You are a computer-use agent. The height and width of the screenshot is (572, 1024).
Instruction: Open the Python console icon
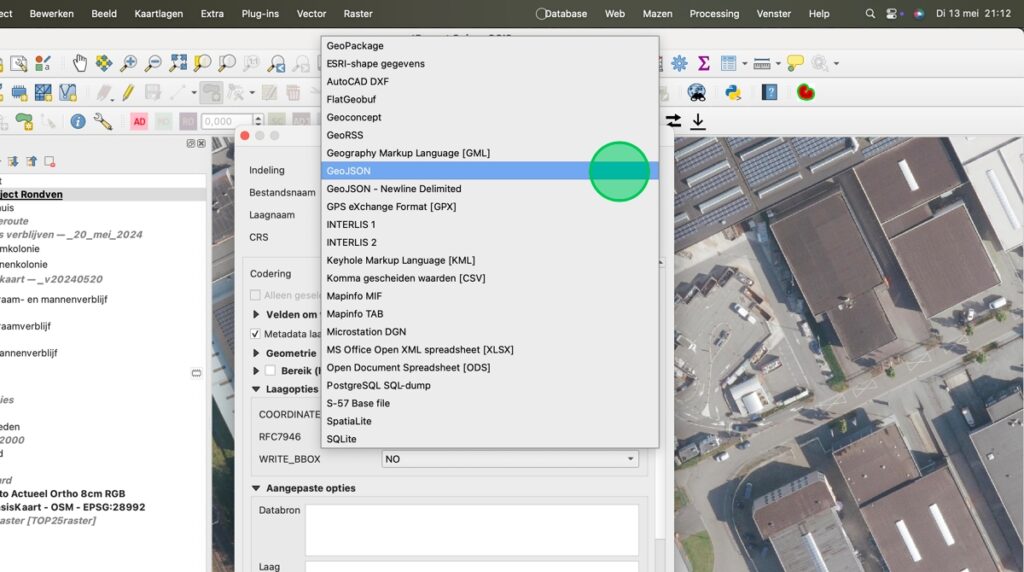click(732, 92)
